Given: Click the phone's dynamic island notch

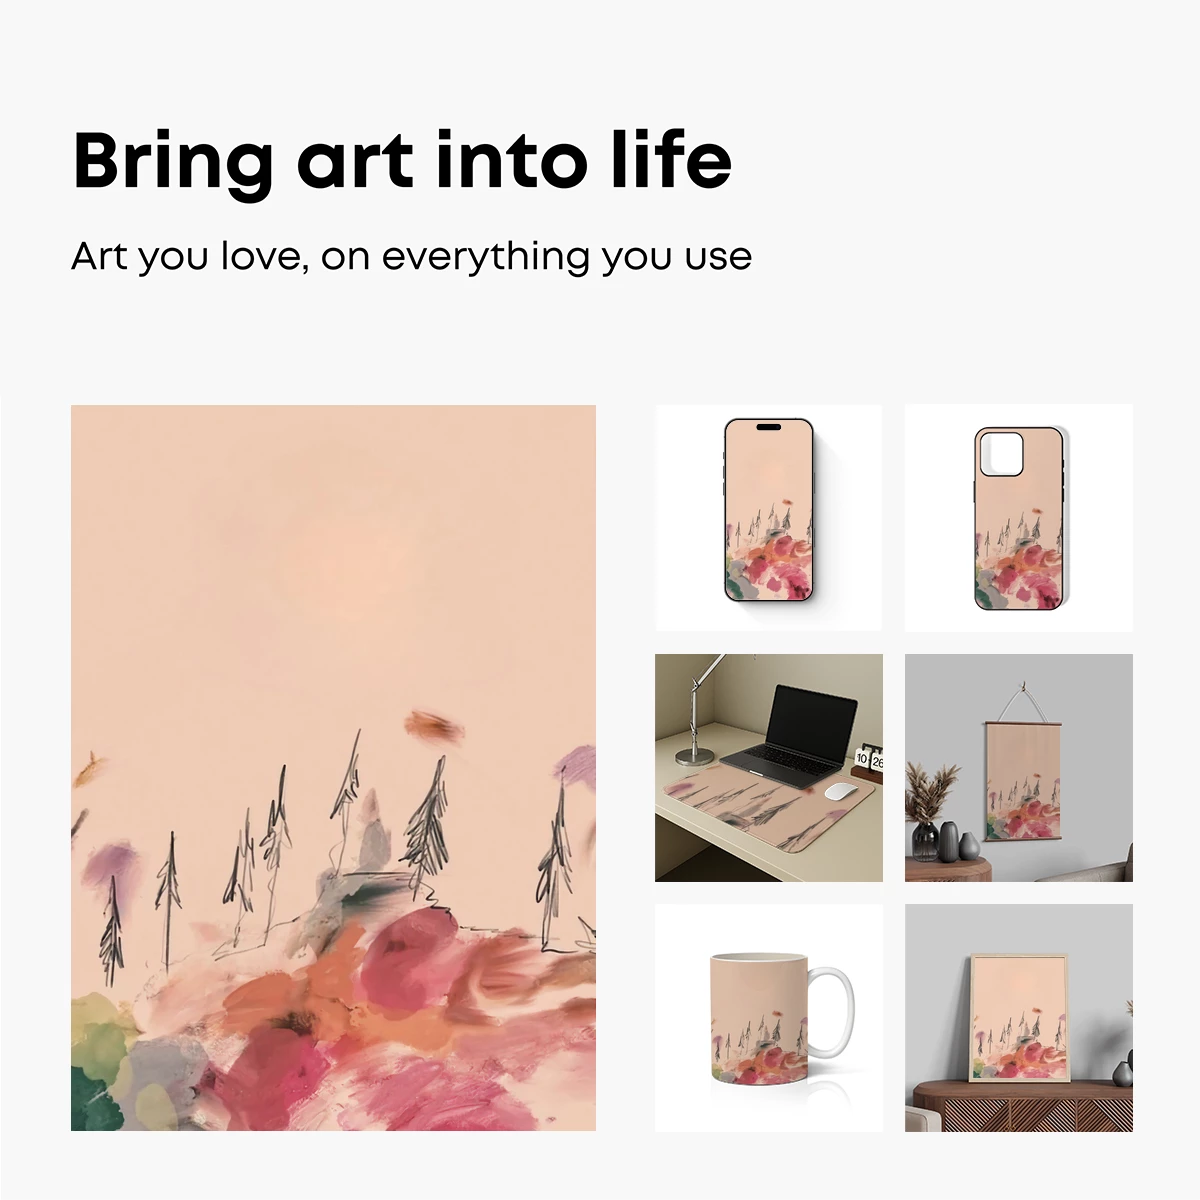Looking at the screenshot, I should point(768,428).
